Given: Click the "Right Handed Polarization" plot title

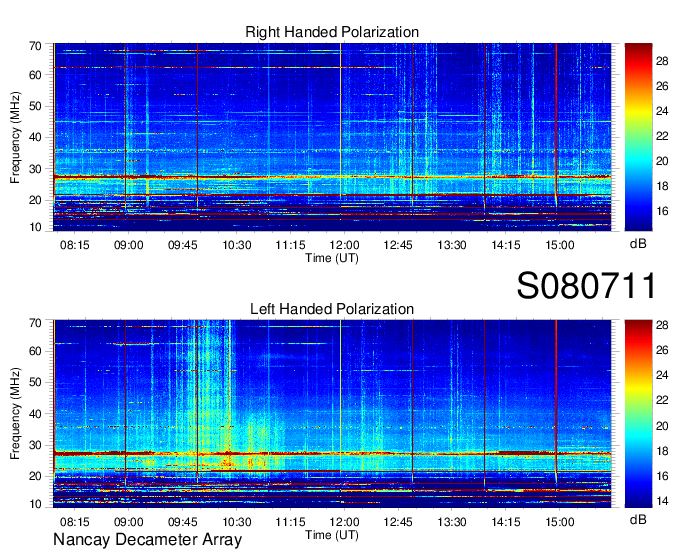Looking at the screenshot, I should point(332,32).
